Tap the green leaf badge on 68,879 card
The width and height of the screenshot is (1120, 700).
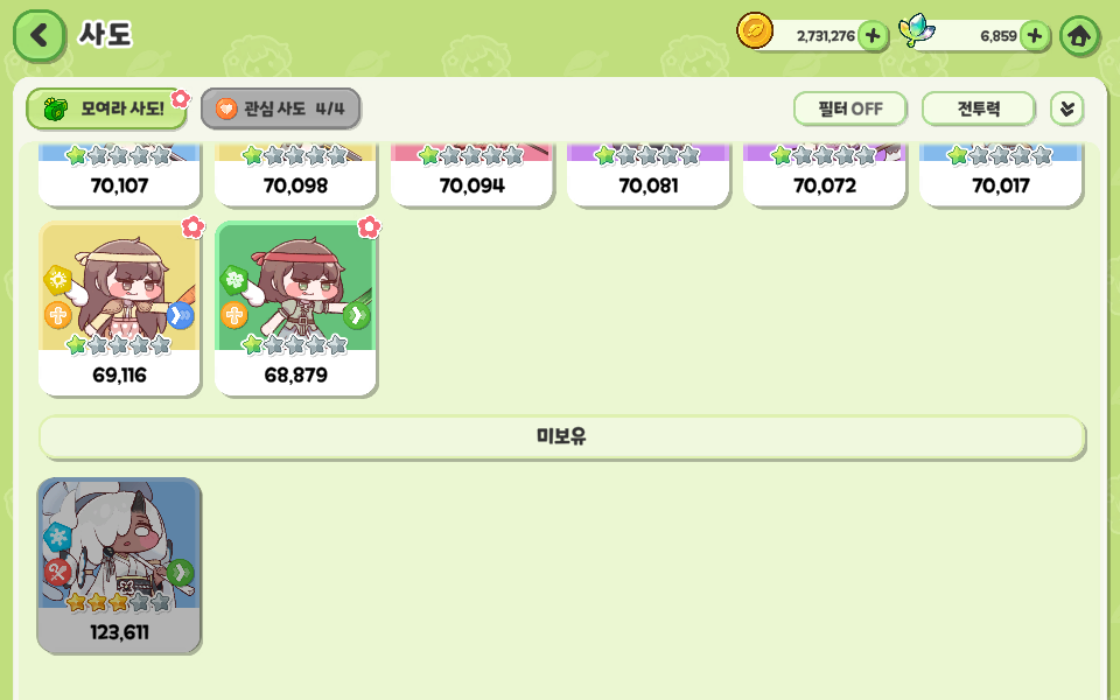234,280
